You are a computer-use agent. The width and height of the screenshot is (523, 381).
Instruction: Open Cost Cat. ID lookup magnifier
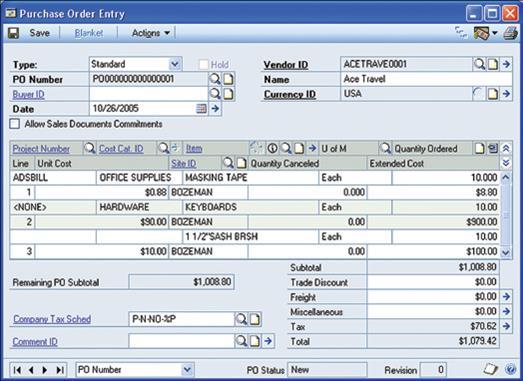163,148
